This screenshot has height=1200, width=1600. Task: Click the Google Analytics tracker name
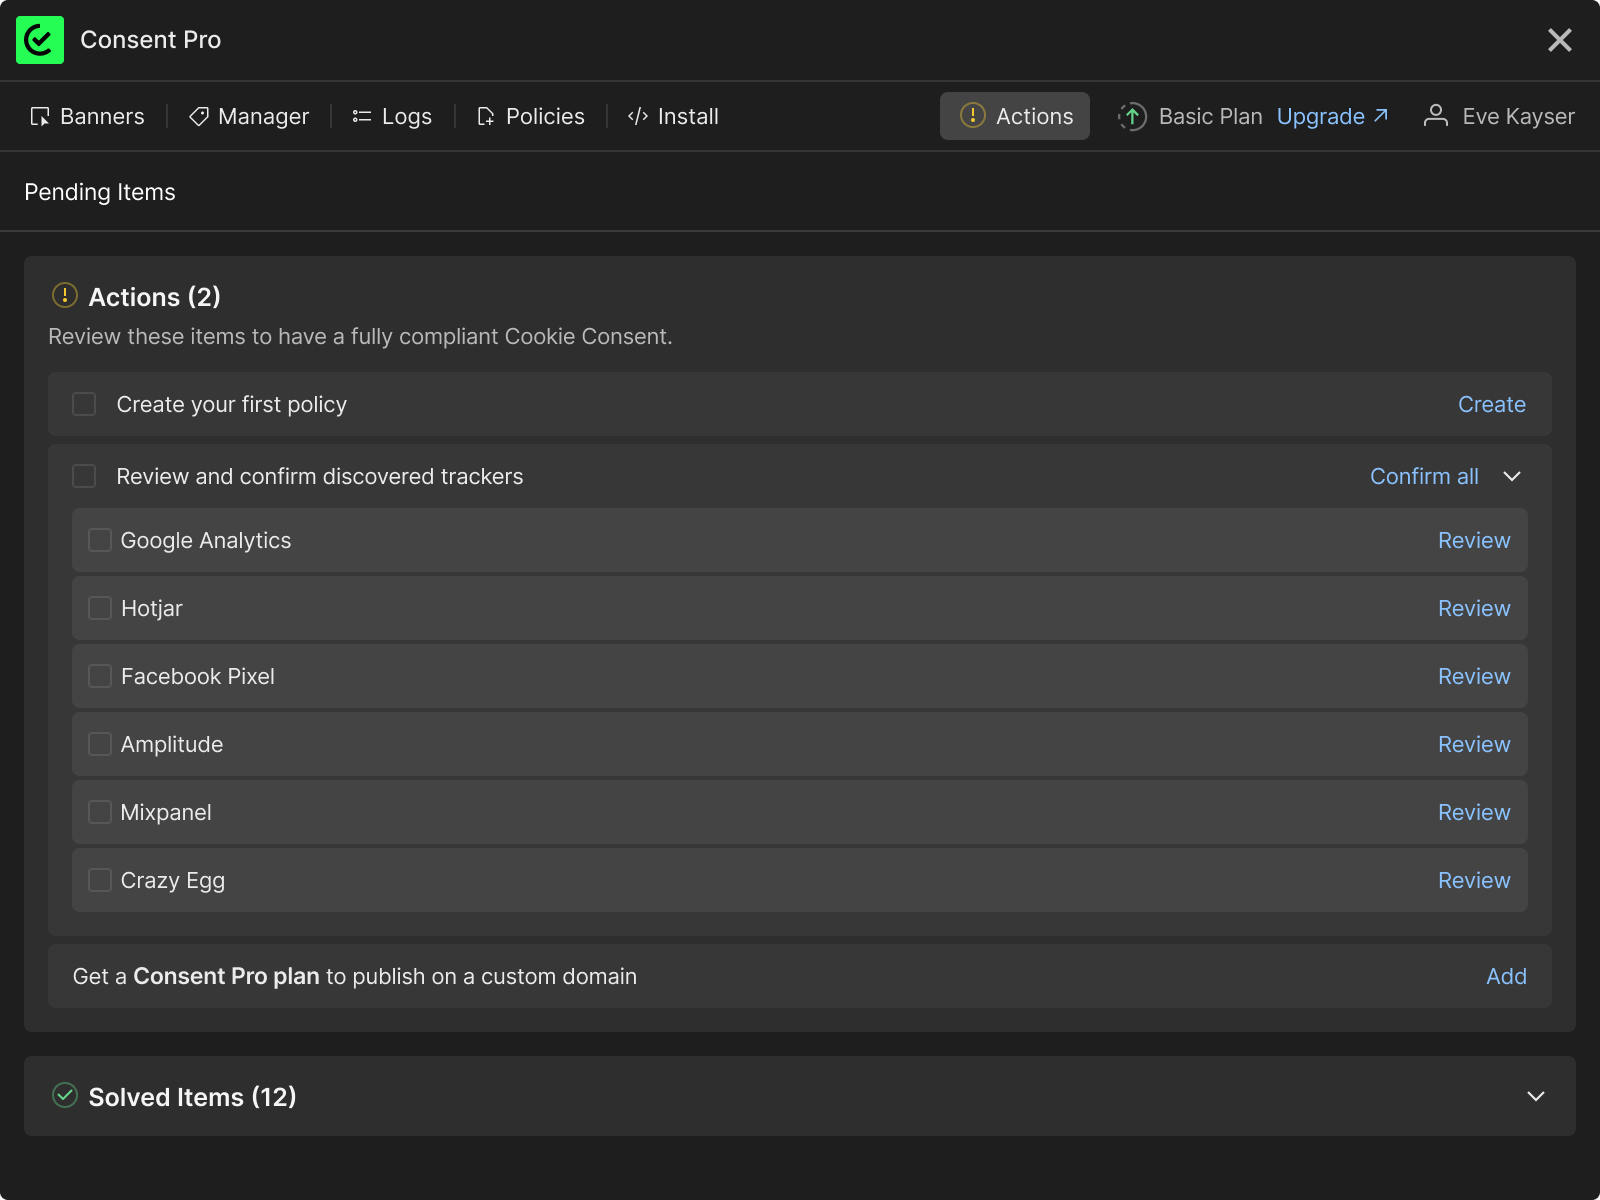point(206,540)
